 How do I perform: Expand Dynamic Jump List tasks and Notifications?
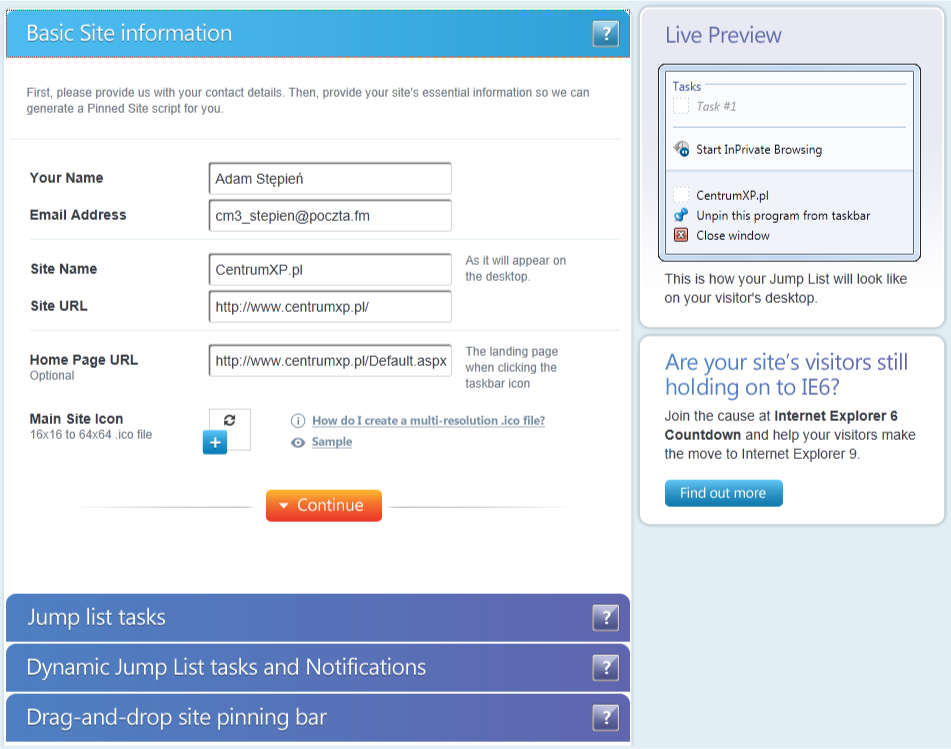click(x=300, y=668)
